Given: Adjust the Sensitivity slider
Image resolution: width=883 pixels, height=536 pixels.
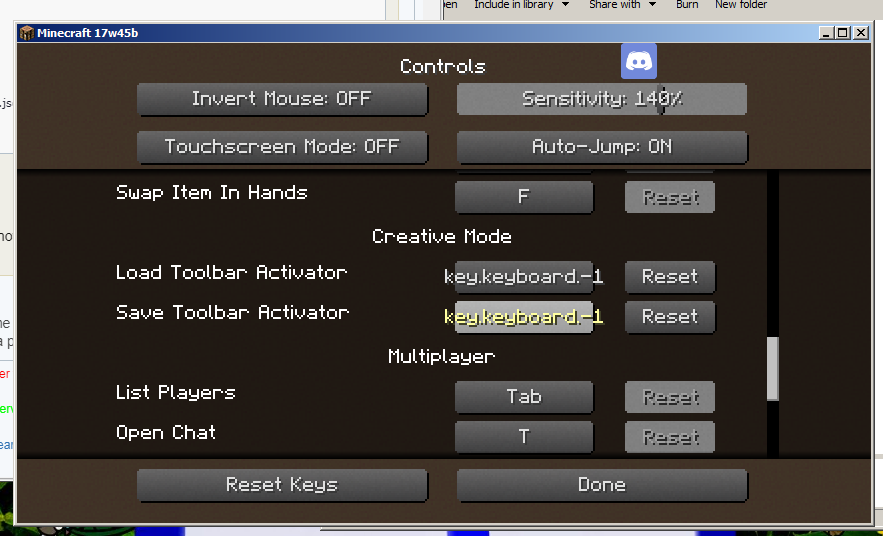Looking at the screenshot, I should click(602, 99).
